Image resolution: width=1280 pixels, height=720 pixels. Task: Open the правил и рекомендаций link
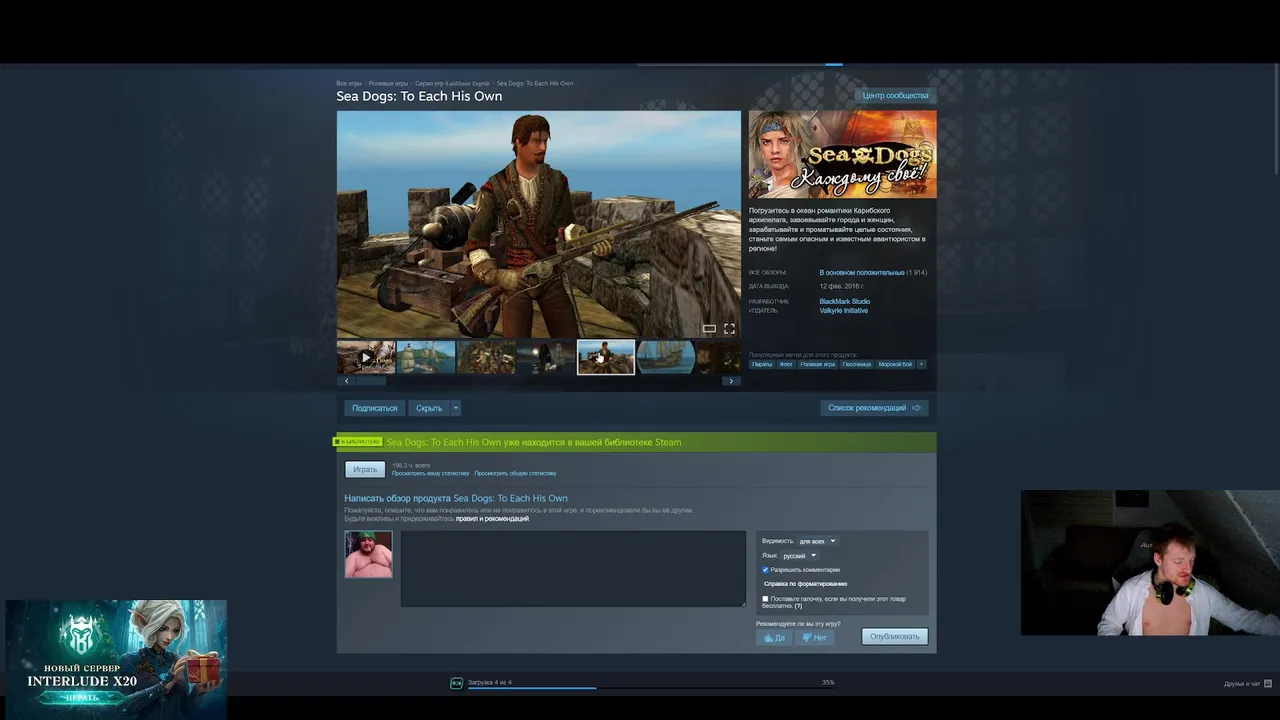(492, 519)
